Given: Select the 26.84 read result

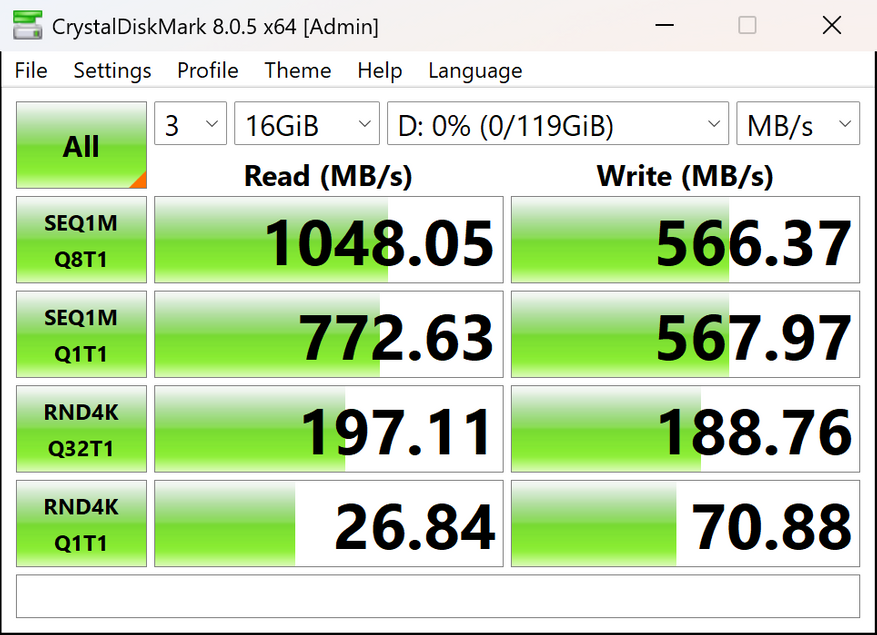Looking at the screenshot, I should (x=329, y=524).
